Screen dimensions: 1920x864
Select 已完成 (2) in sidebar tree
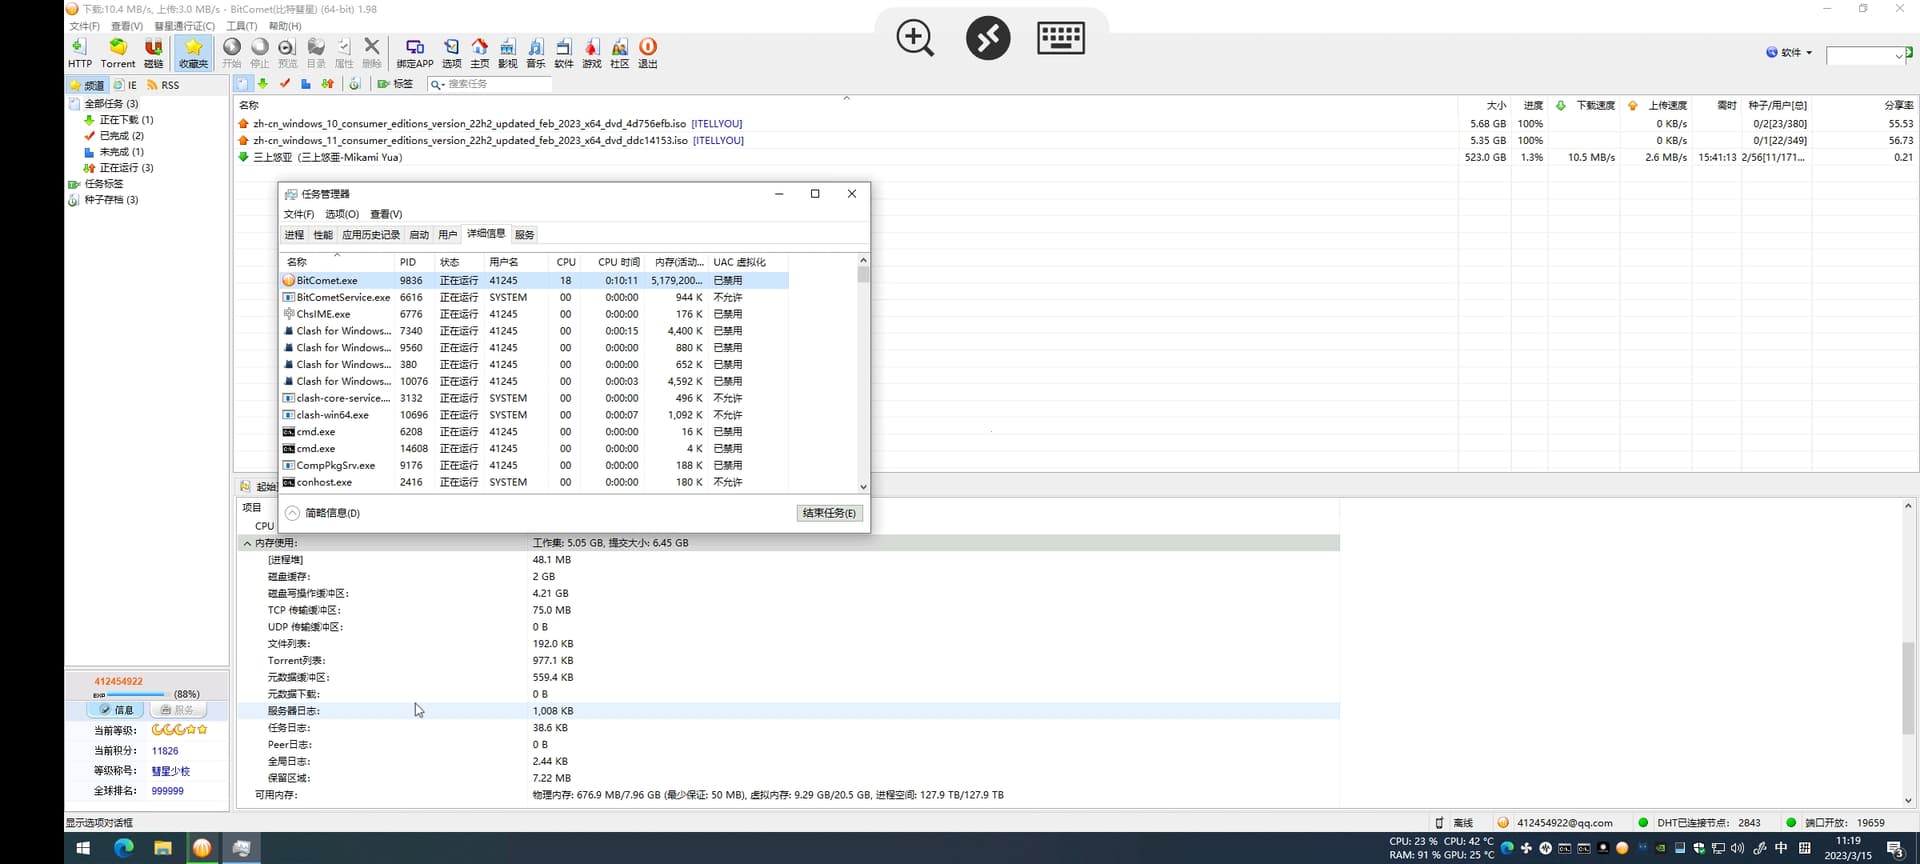pyautogui.click(x=114, y=136)
